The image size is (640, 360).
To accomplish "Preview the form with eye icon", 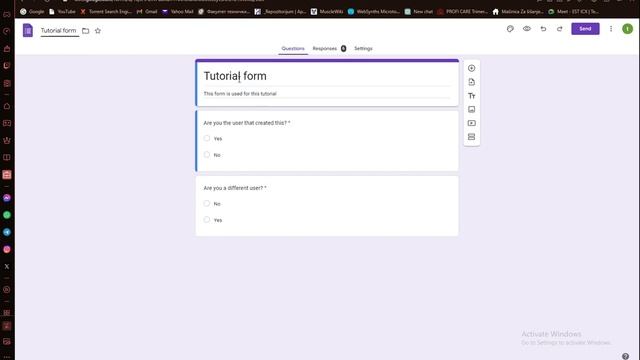I will click(x=527, y=29).
